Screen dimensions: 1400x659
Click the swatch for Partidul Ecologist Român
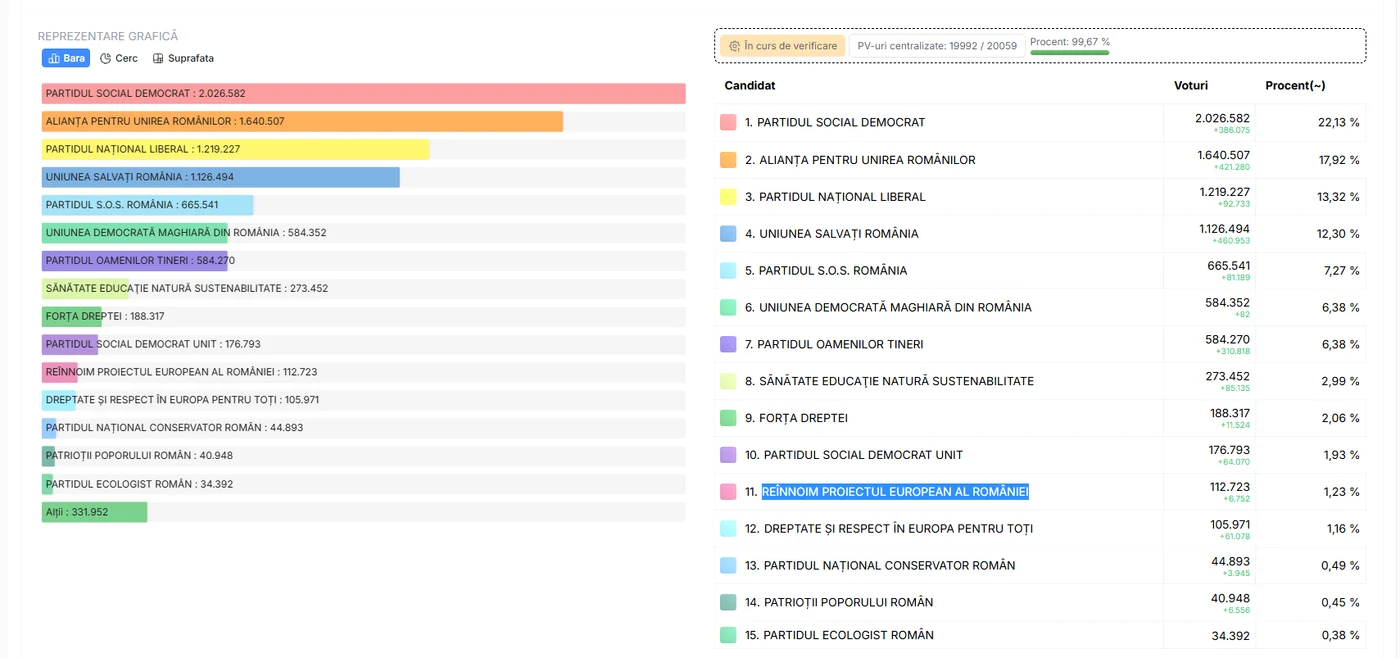(728, 635)
